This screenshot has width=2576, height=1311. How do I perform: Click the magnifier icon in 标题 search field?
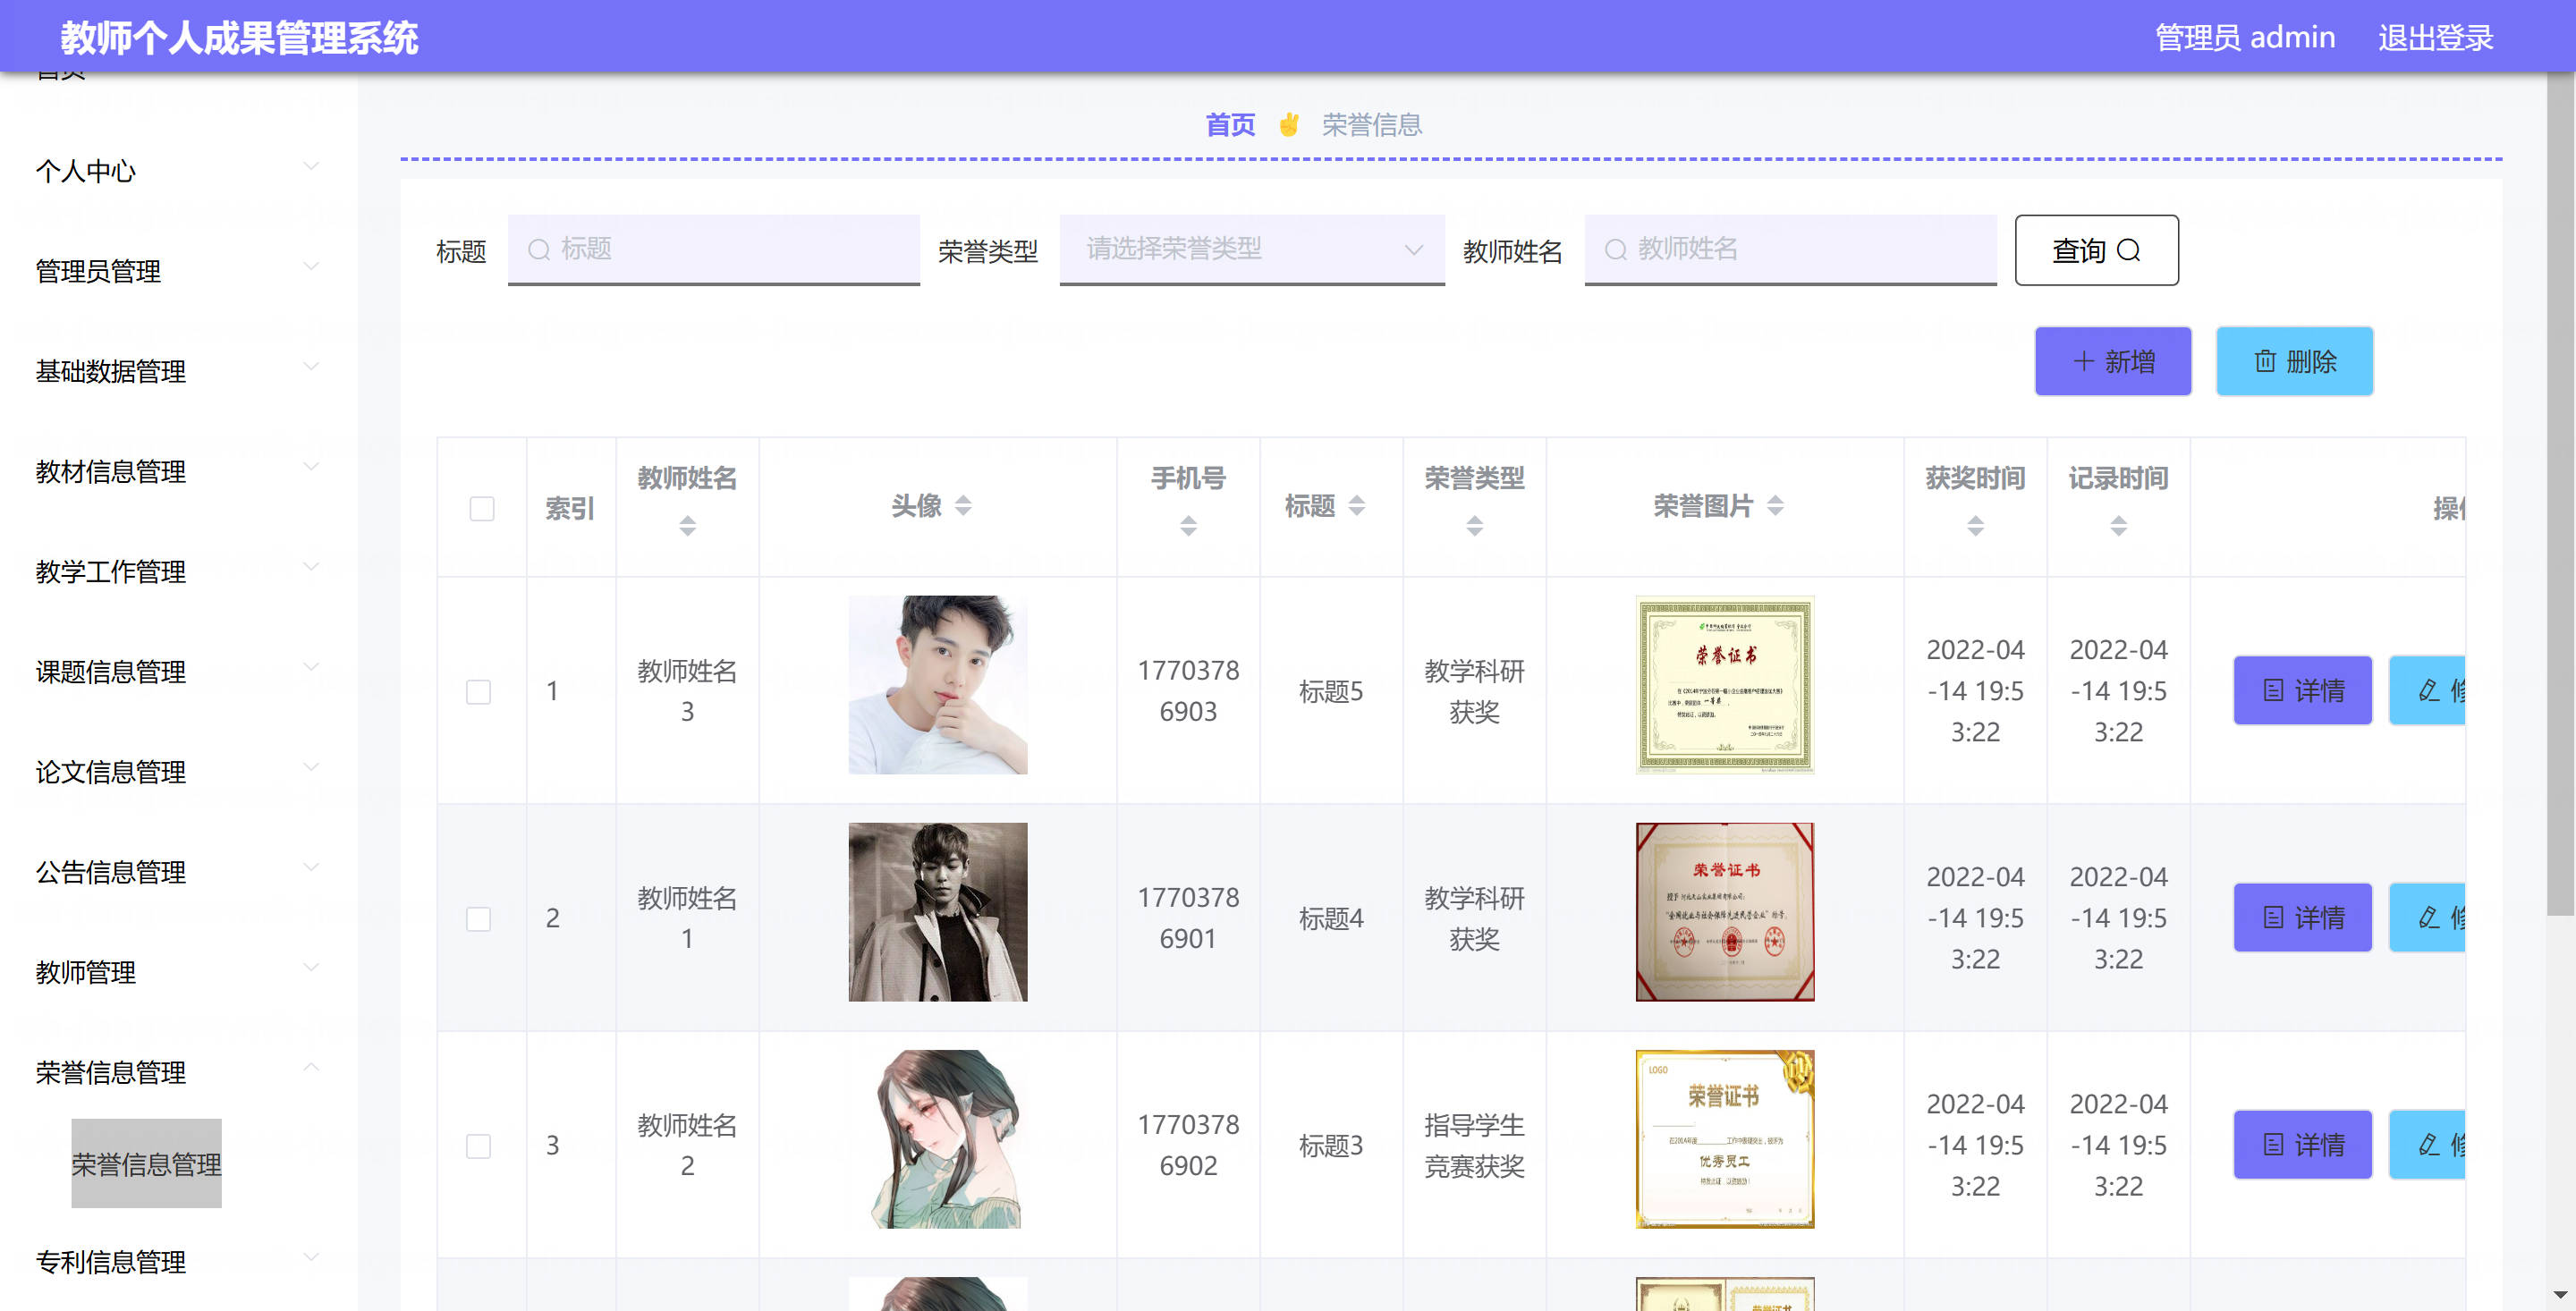tap(539, 249)
